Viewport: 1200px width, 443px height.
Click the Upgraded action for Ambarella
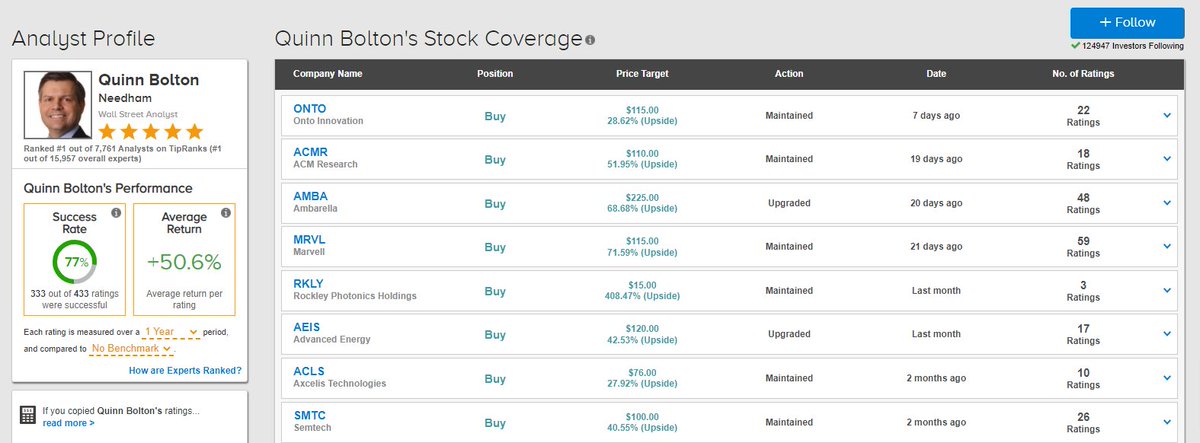tap(789, 203)
